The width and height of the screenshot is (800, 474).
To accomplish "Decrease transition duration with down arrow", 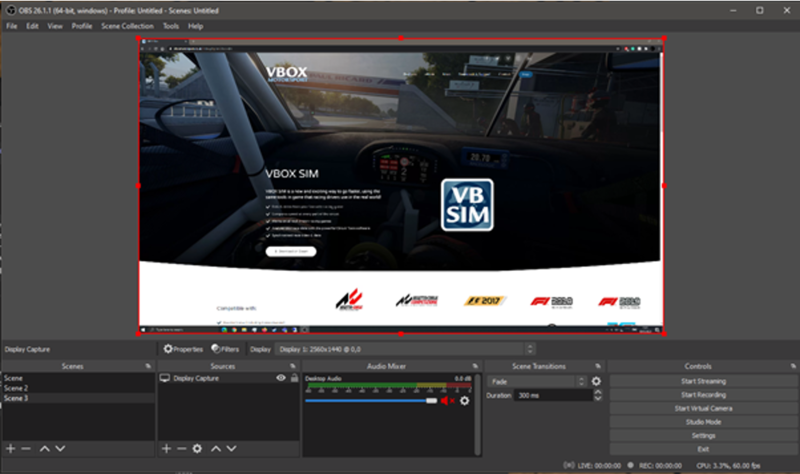I will (598, 398).
